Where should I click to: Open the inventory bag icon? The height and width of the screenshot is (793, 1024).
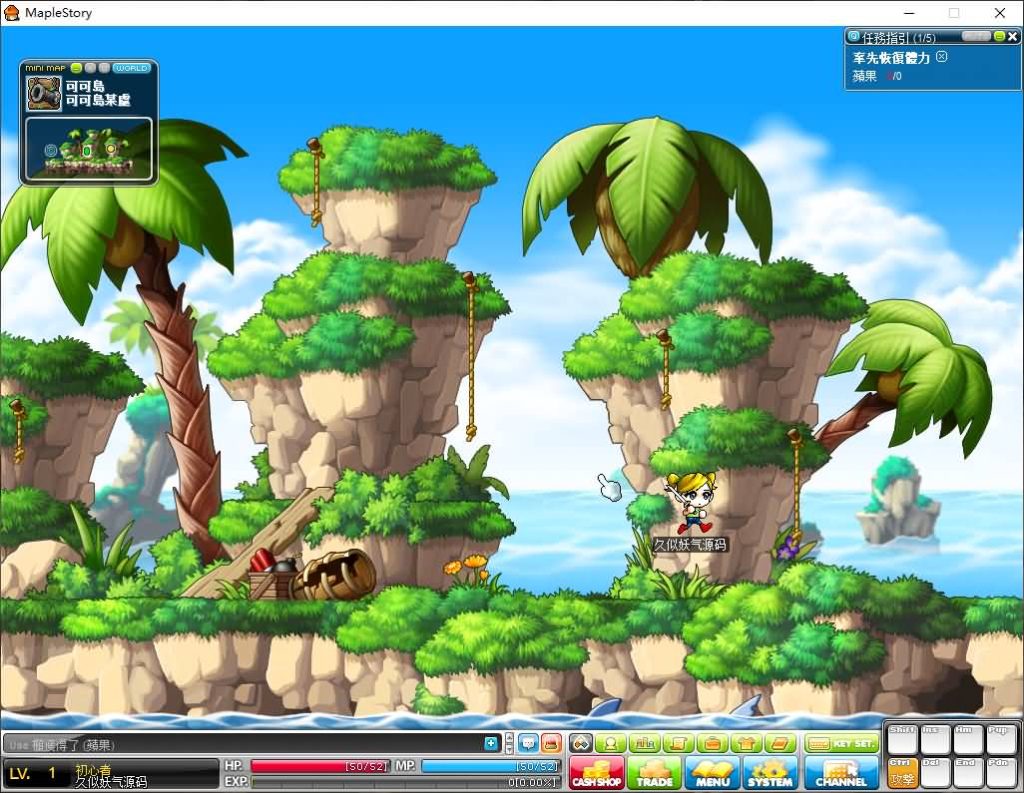[713, 743]
